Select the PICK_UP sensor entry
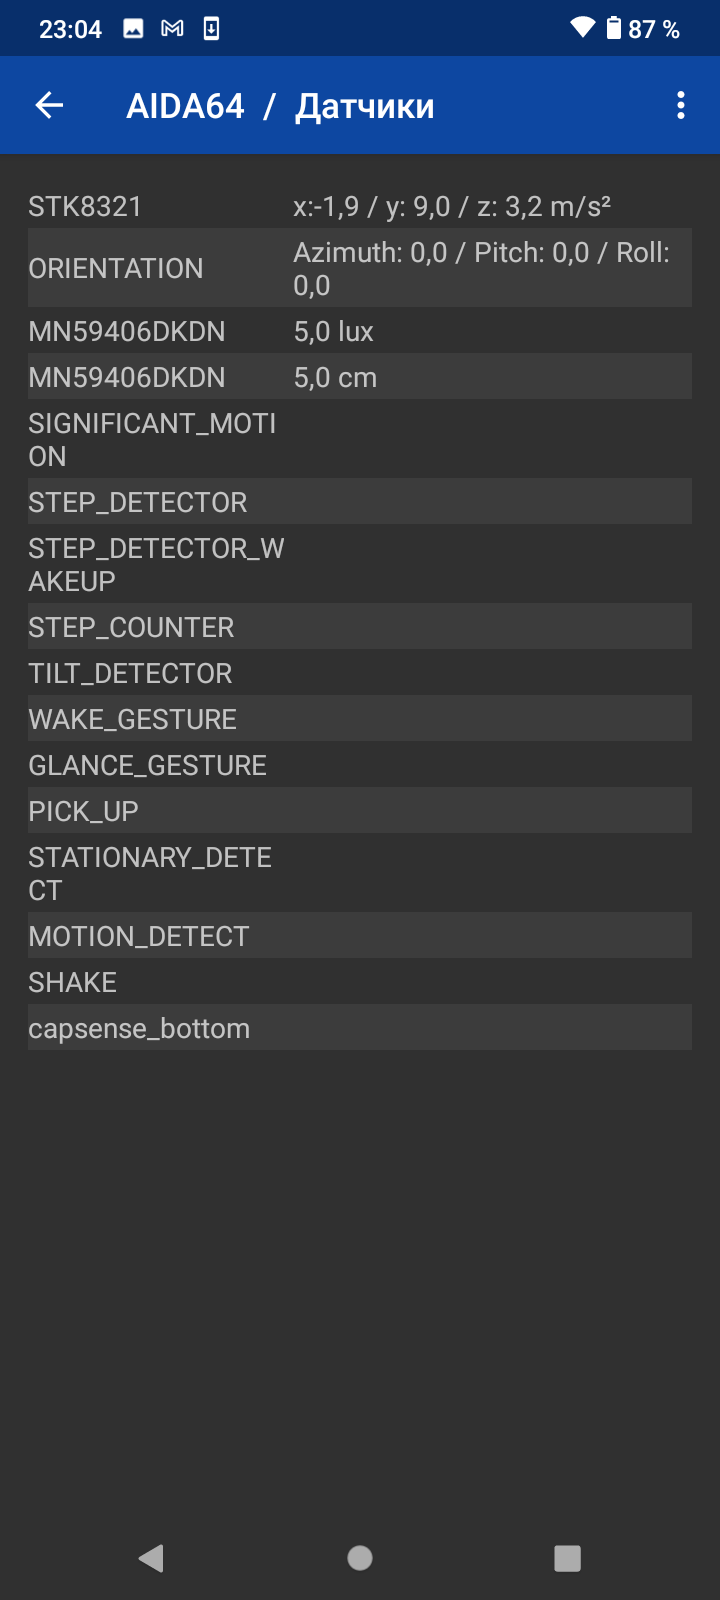The height and width of the screenshot is (1600, 720). point(360,811)
